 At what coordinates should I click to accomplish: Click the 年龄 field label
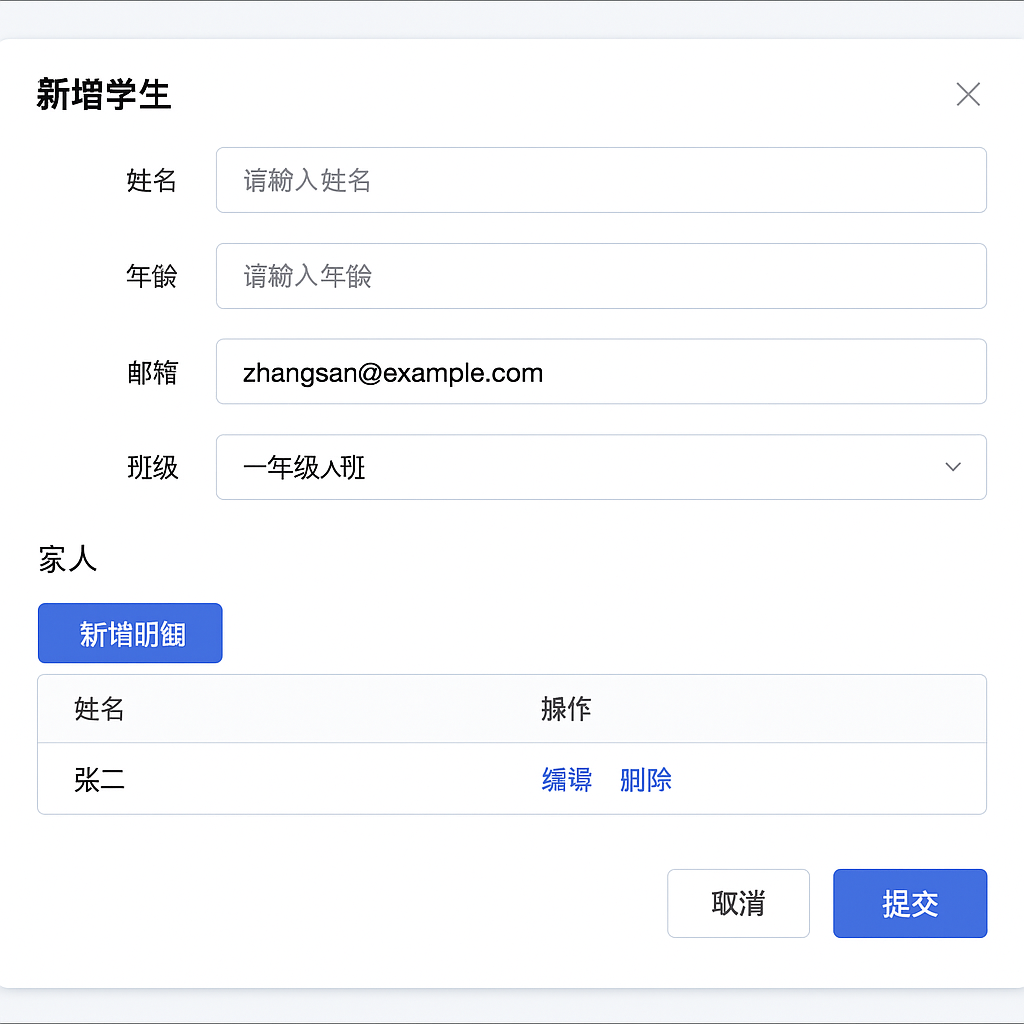(152, 276)
